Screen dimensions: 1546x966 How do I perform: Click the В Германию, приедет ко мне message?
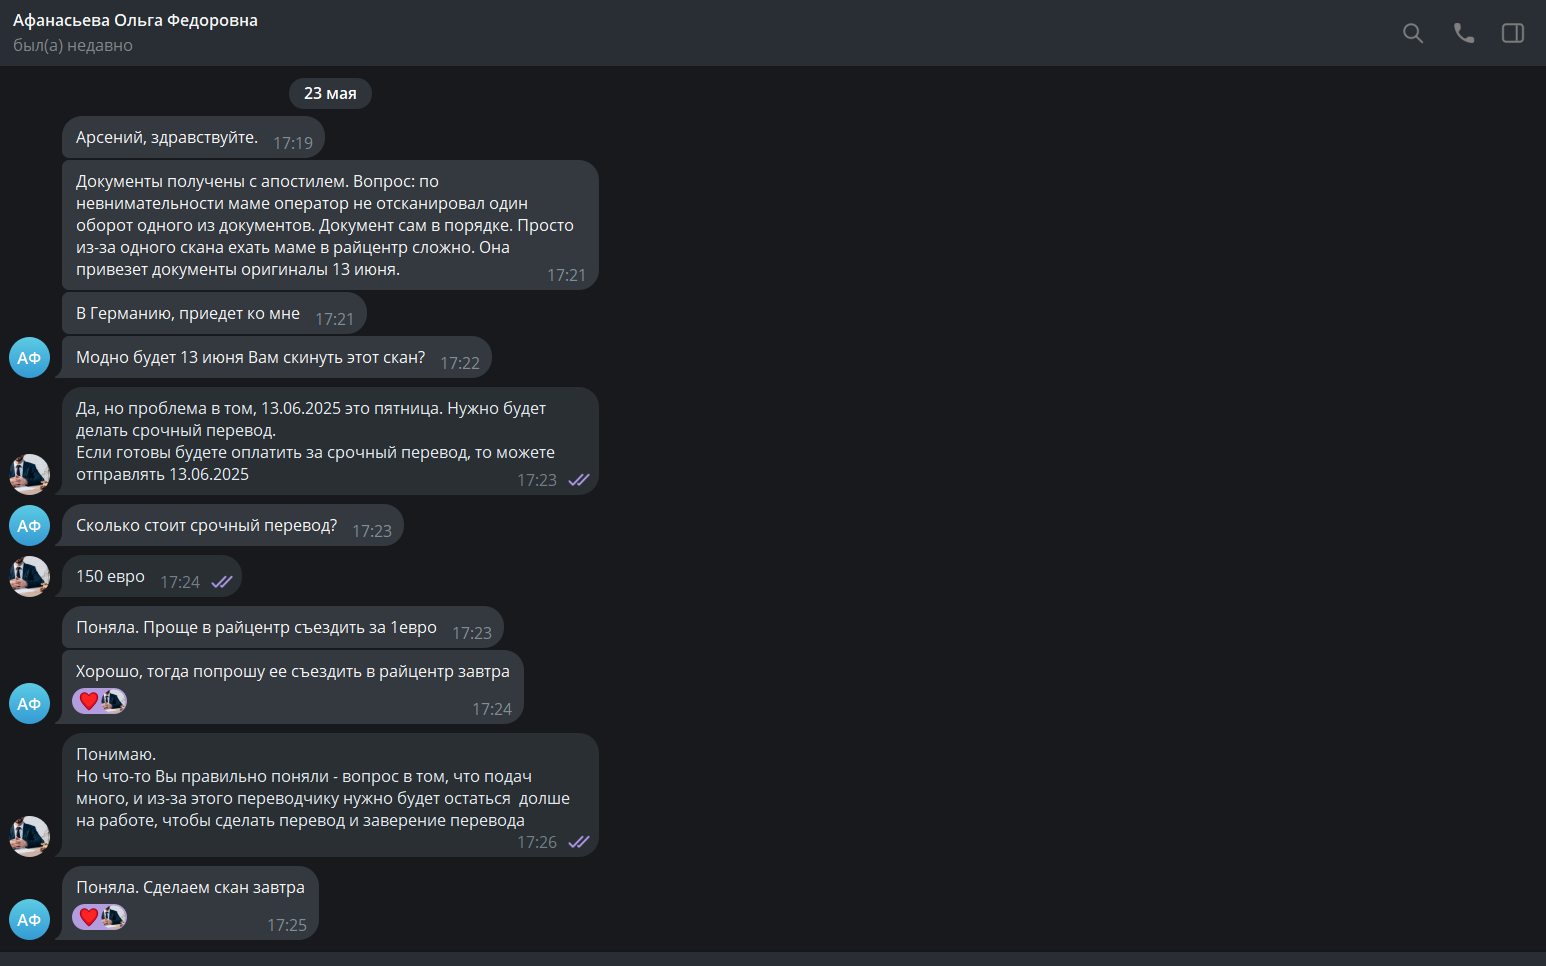pyautogui.click(x=188, y=314)
